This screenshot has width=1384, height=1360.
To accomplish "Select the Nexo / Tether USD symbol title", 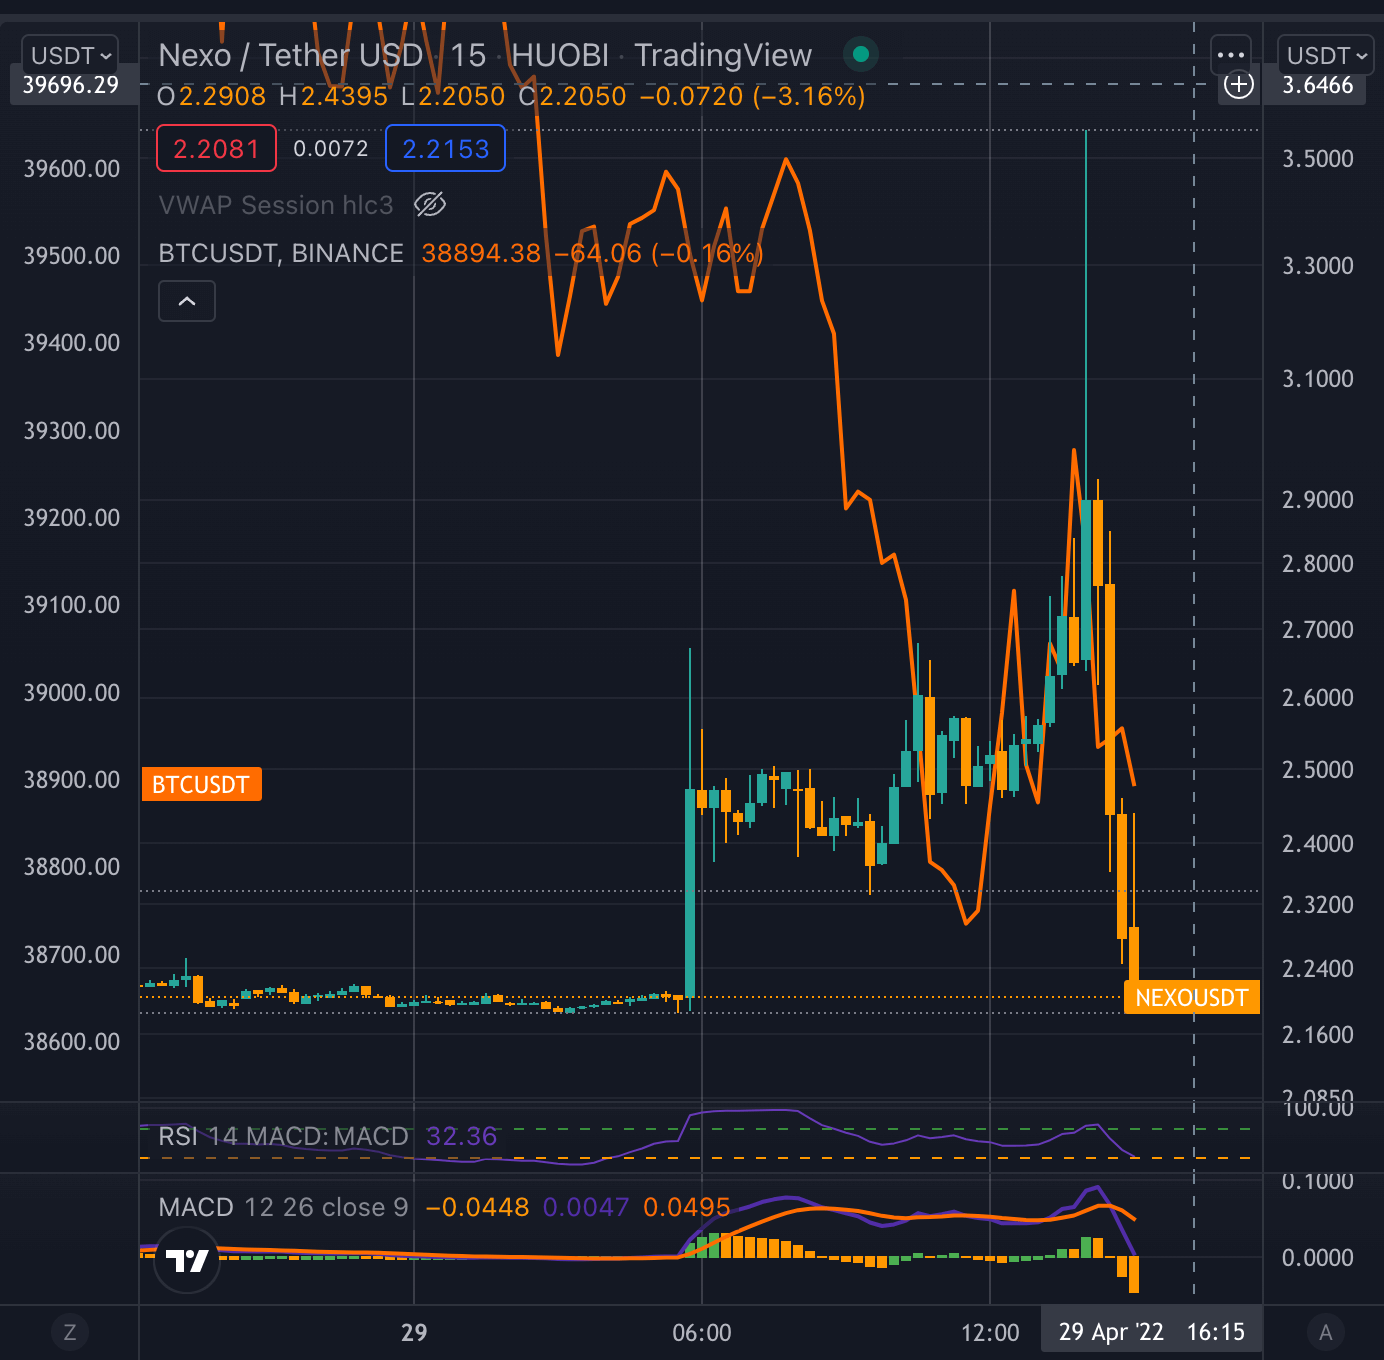I will coord(291,55).
